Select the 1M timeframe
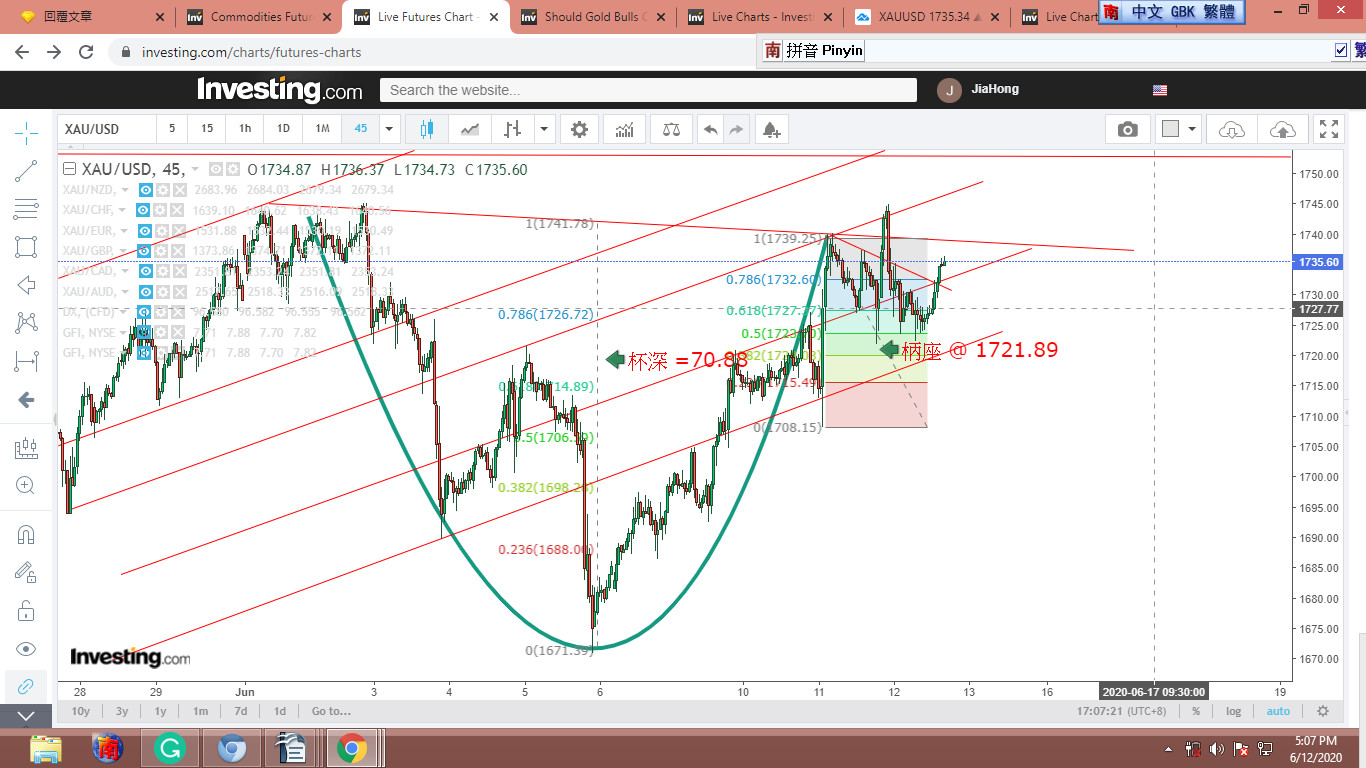Viewport: 1366px width, 768px height. pyautogui.click(x=322, y=129)
